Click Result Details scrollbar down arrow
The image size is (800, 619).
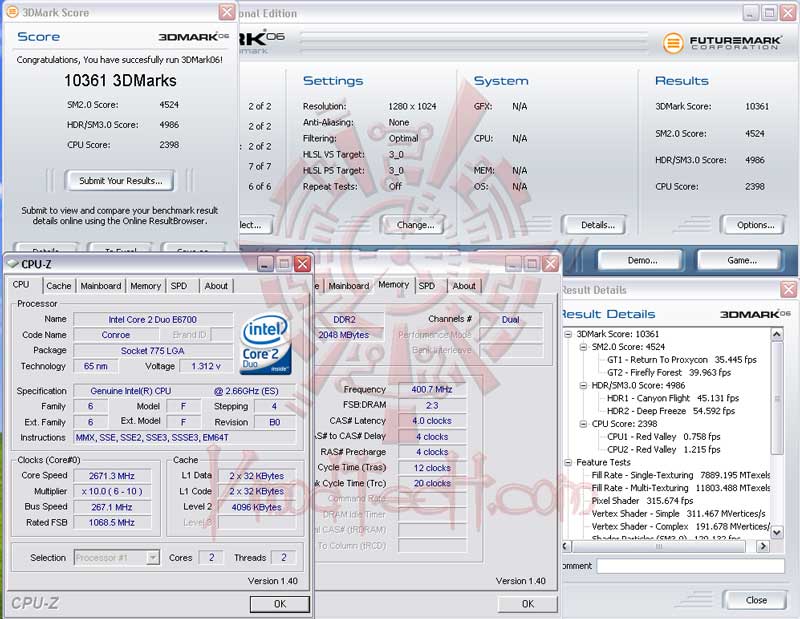point(777,532)
